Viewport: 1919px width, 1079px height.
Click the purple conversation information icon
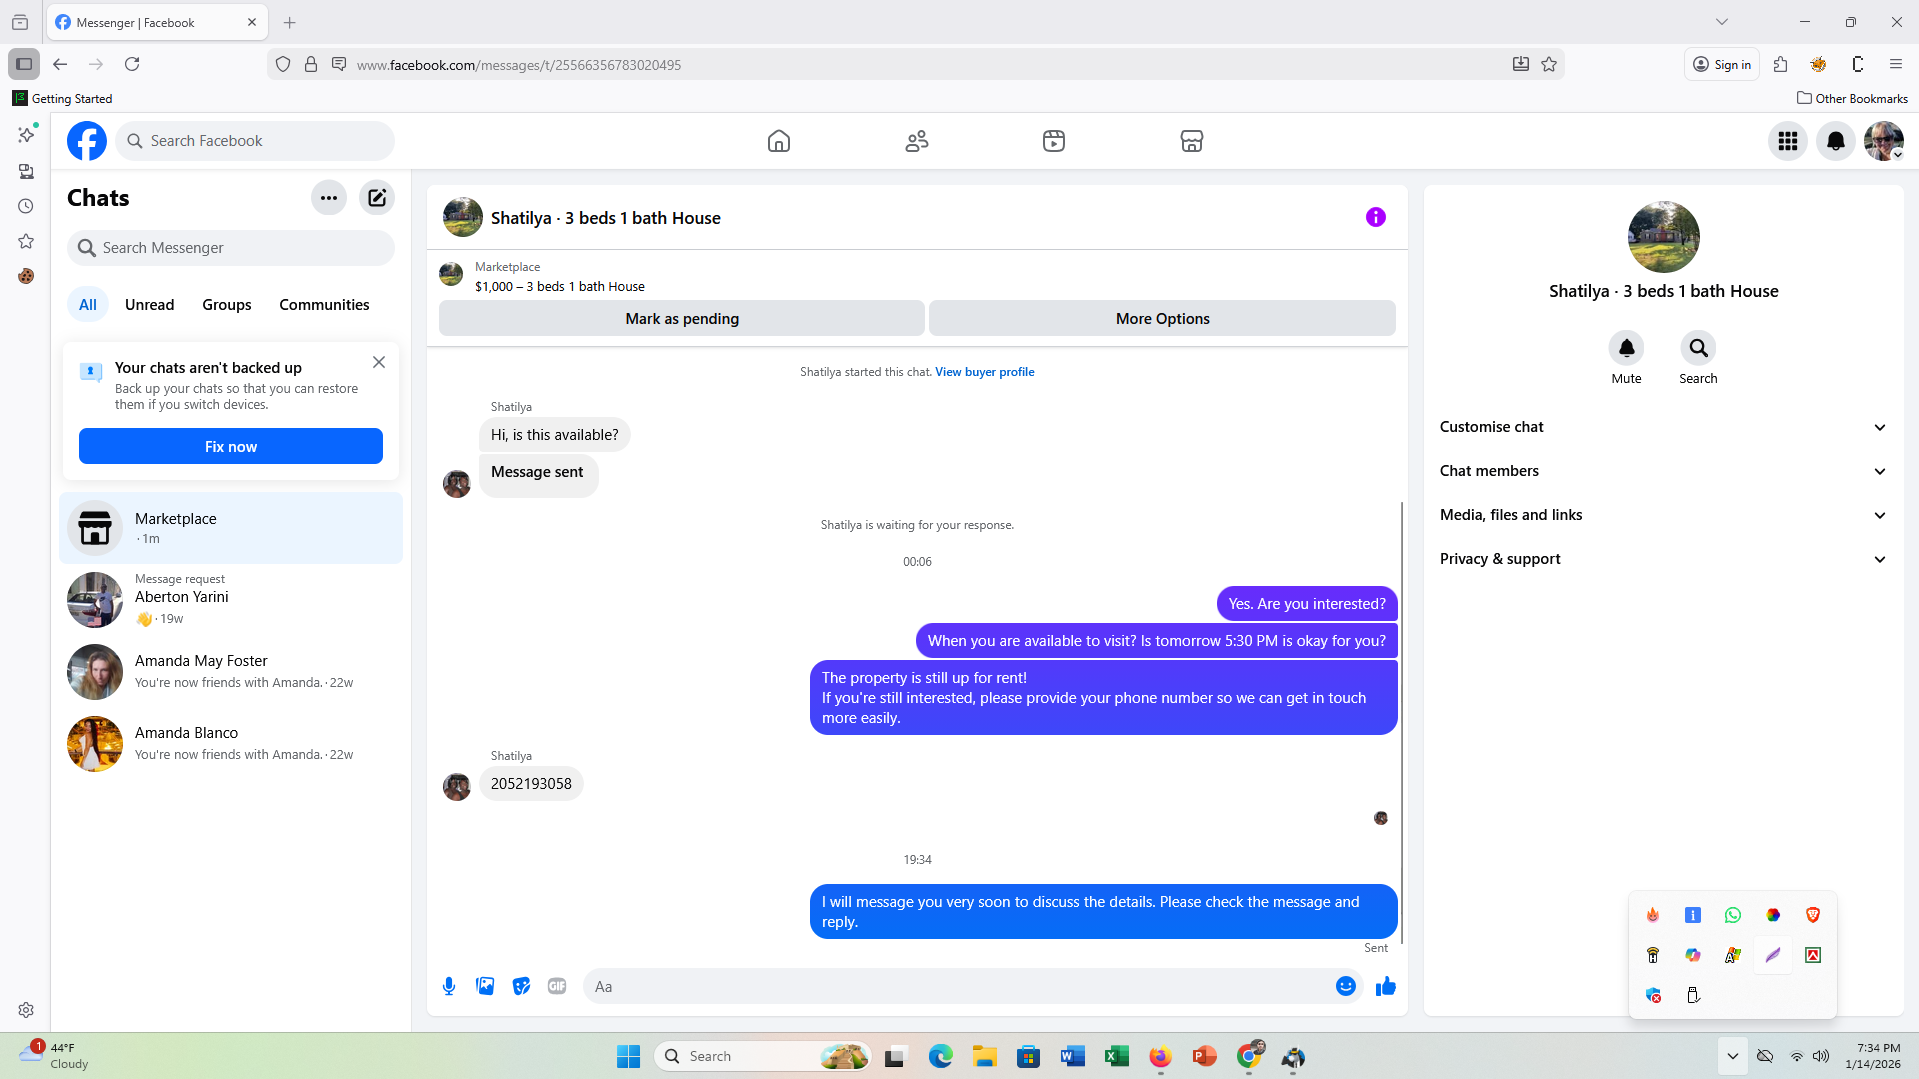tap(1376, 217)
